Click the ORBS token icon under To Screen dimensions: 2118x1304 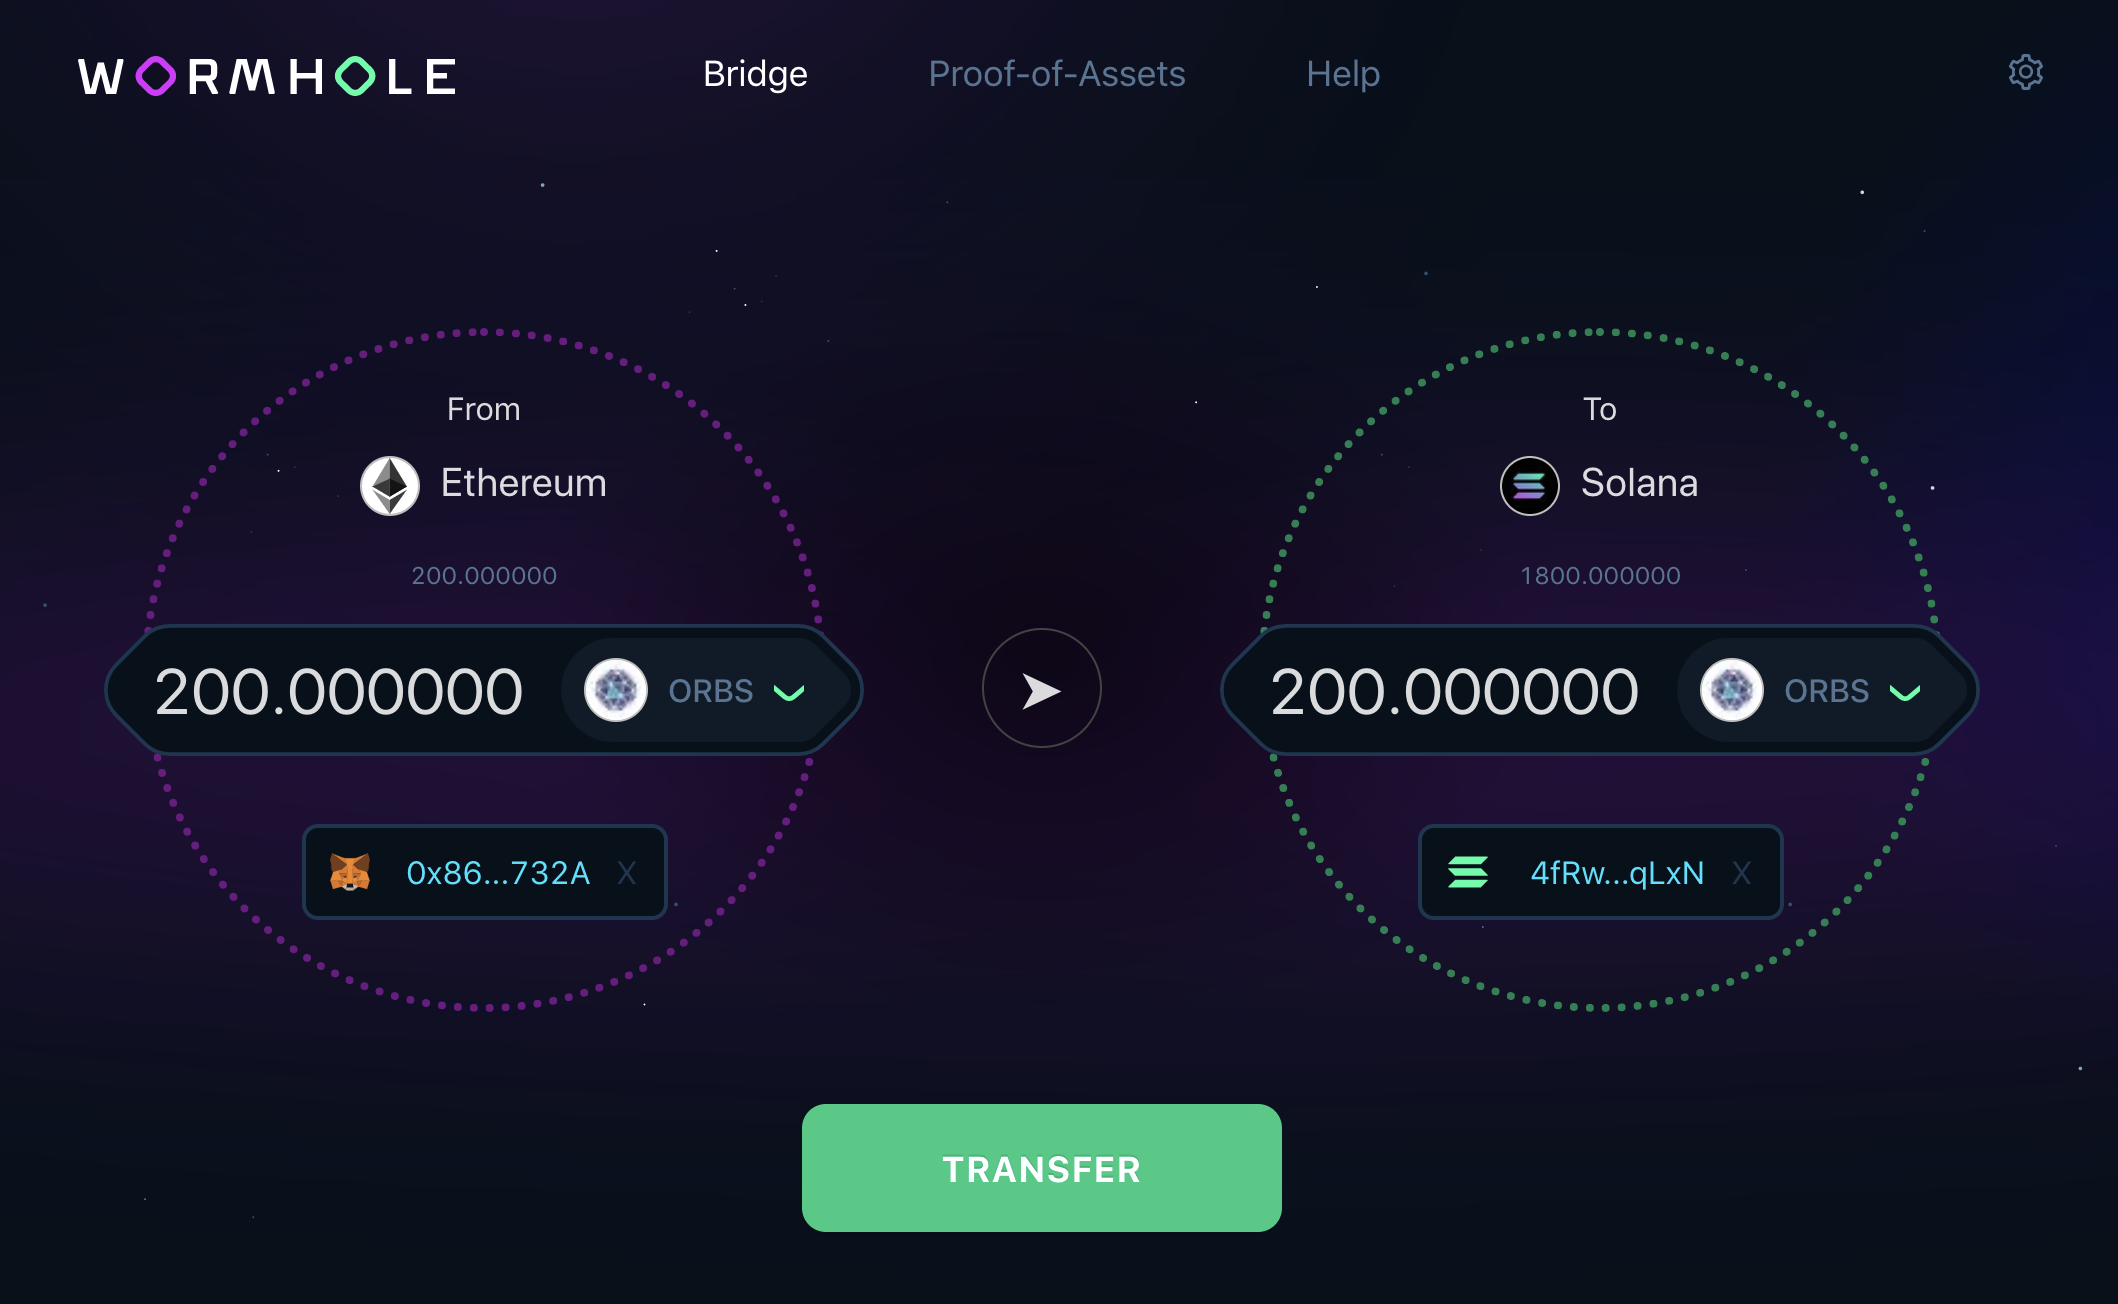click(x=1731, y=690)
